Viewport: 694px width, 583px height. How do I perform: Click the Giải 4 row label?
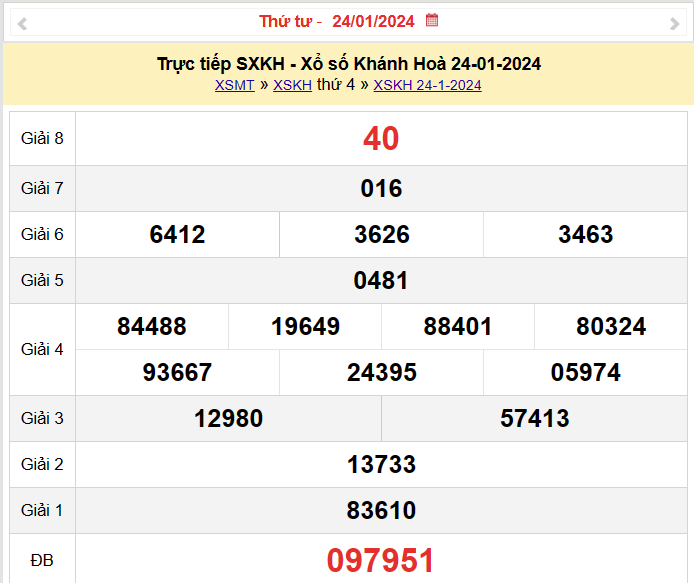coord(42,349)
